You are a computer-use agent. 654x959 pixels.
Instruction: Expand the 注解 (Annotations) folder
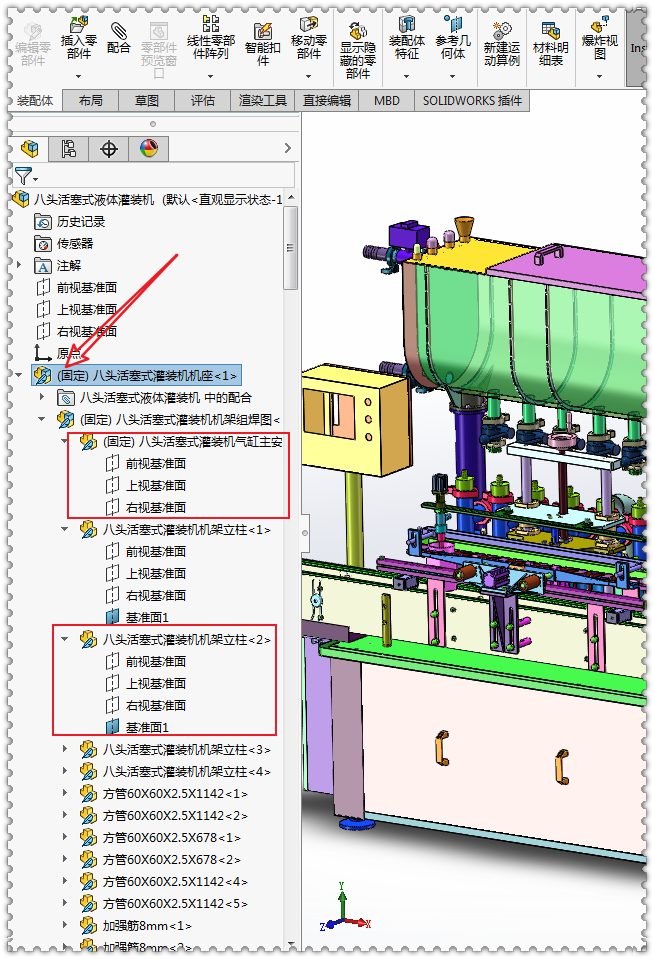tap(19, 265)
